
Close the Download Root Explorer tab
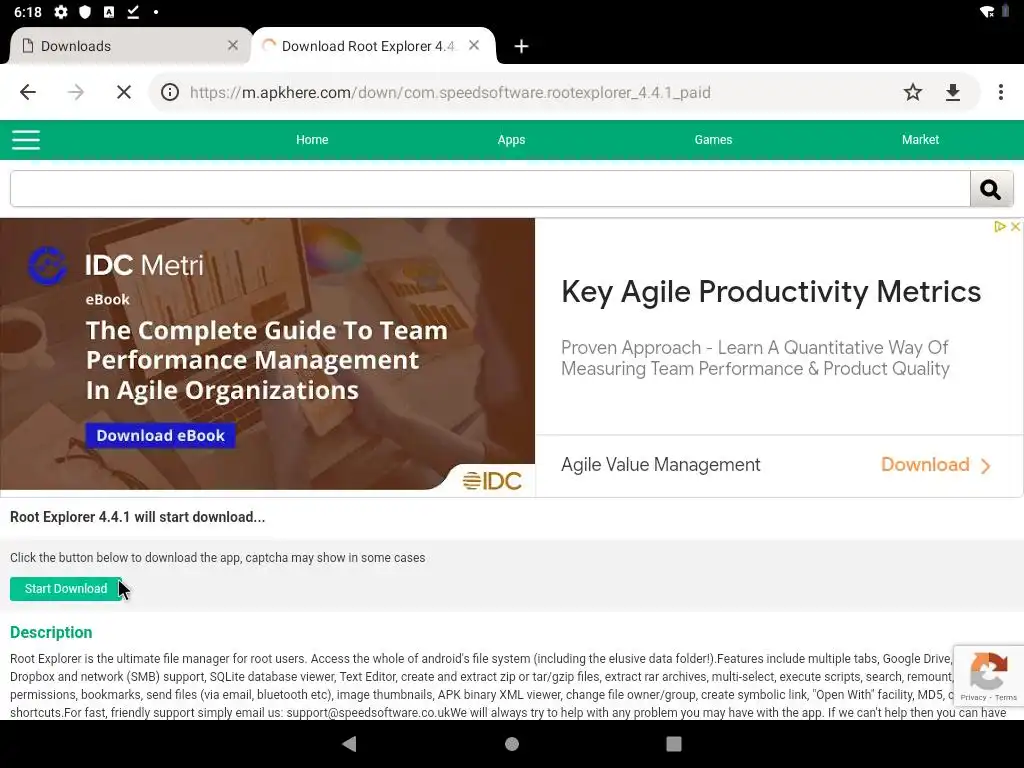point(474,45)
